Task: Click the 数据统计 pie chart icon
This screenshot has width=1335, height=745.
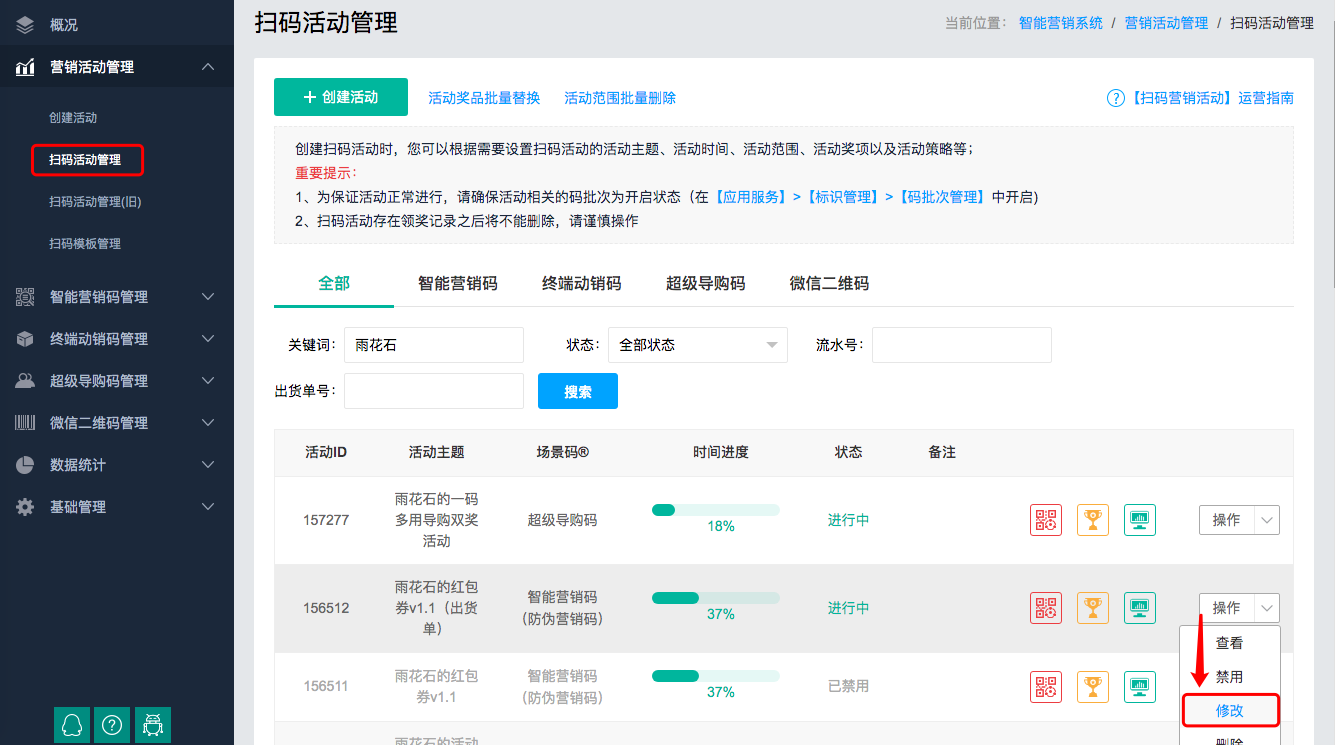Action: (x=25, y=465)
